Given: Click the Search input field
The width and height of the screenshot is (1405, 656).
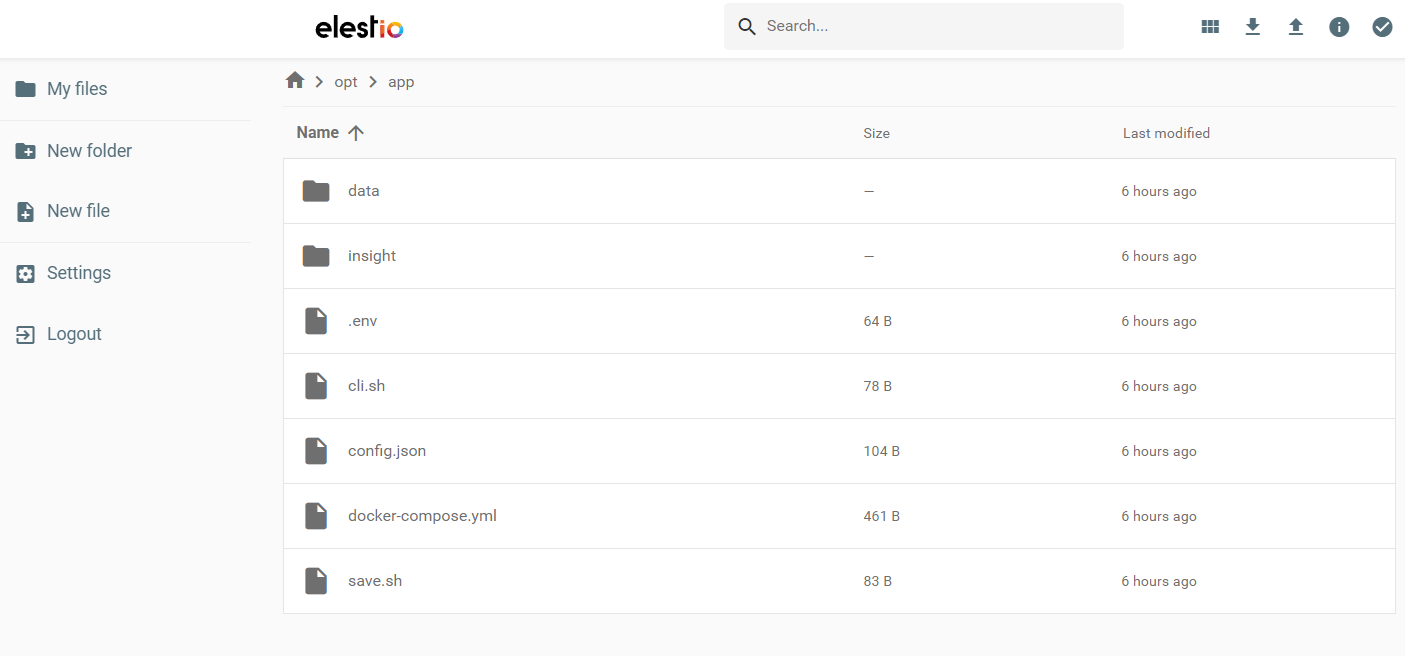Looking at the screenshot, I should pos(935,27).
